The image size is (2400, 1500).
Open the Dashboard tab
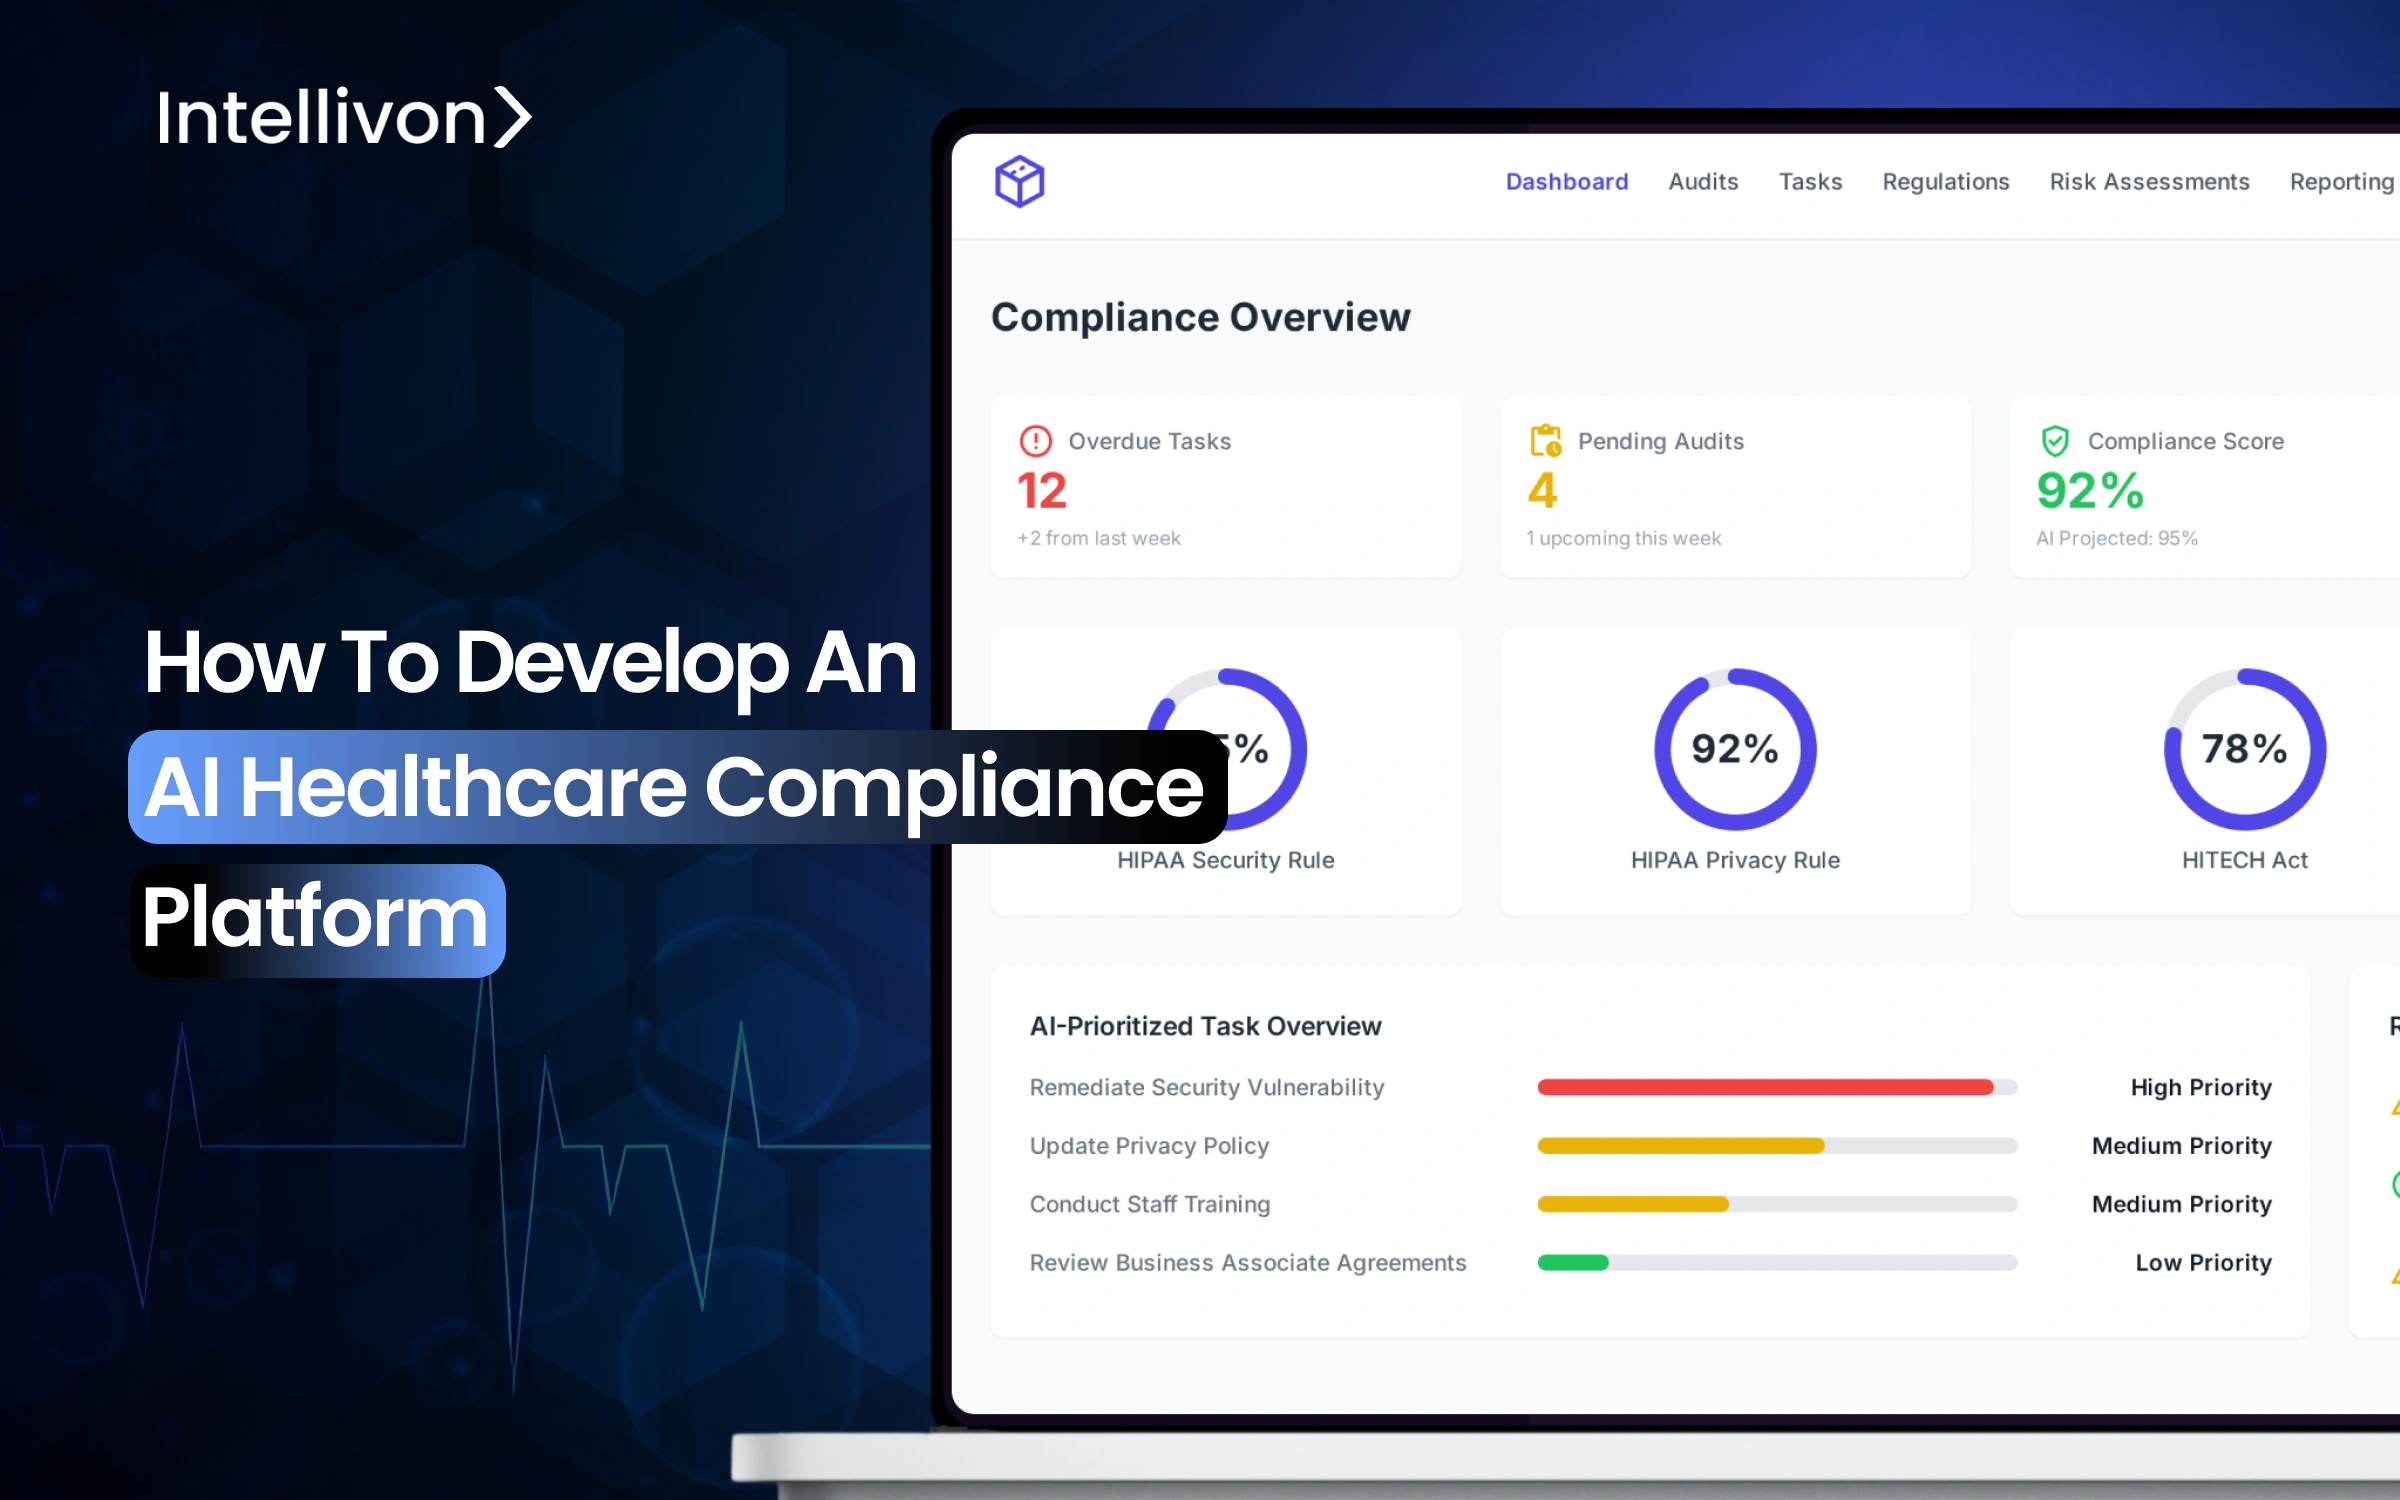point(1566,182)
